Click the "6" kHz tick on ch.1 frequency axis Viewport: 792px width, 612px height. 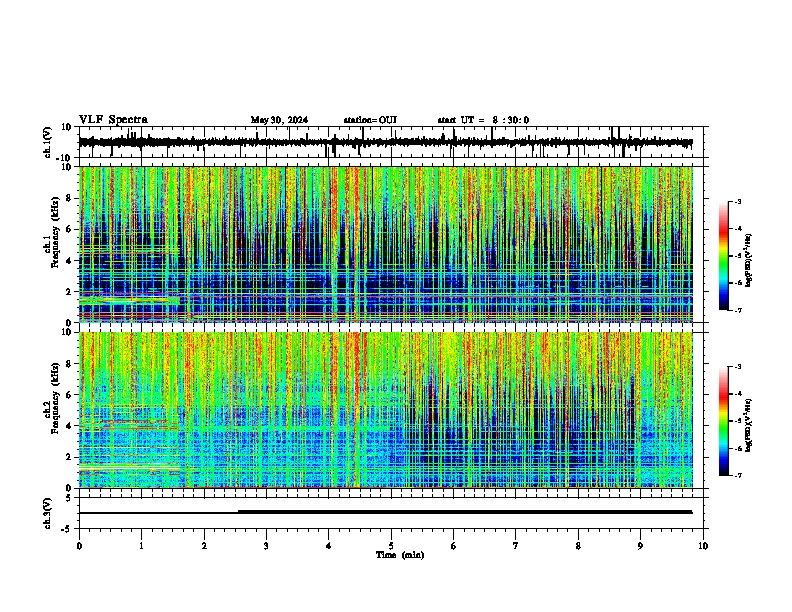tap(70, 229)
